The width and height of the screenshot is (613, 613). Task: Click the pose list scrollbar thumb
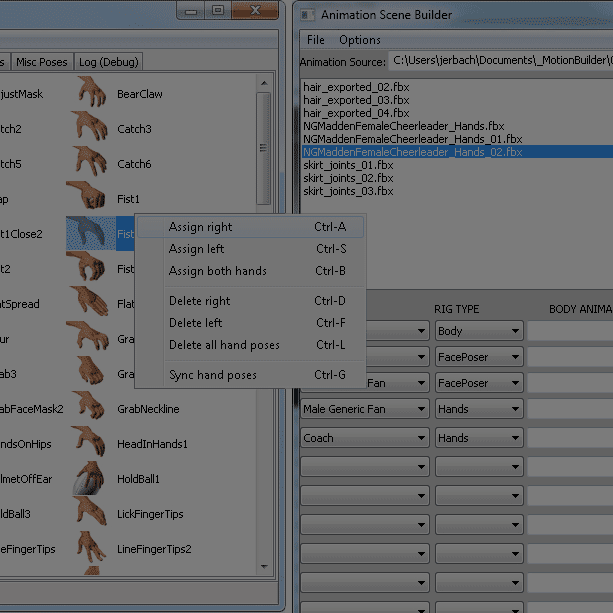click(x=263, y=148)
